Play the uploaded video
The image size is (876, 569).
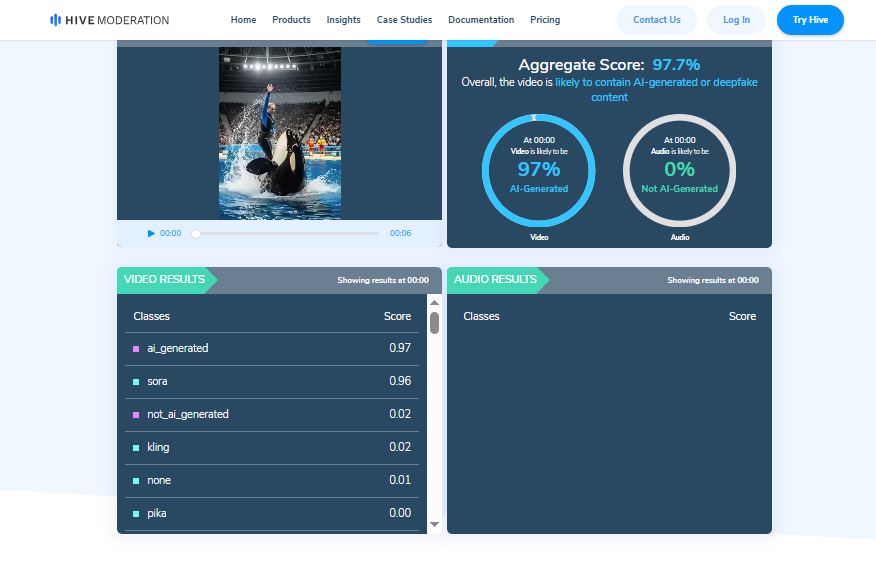pyautogui.click(x=152, y=233)
